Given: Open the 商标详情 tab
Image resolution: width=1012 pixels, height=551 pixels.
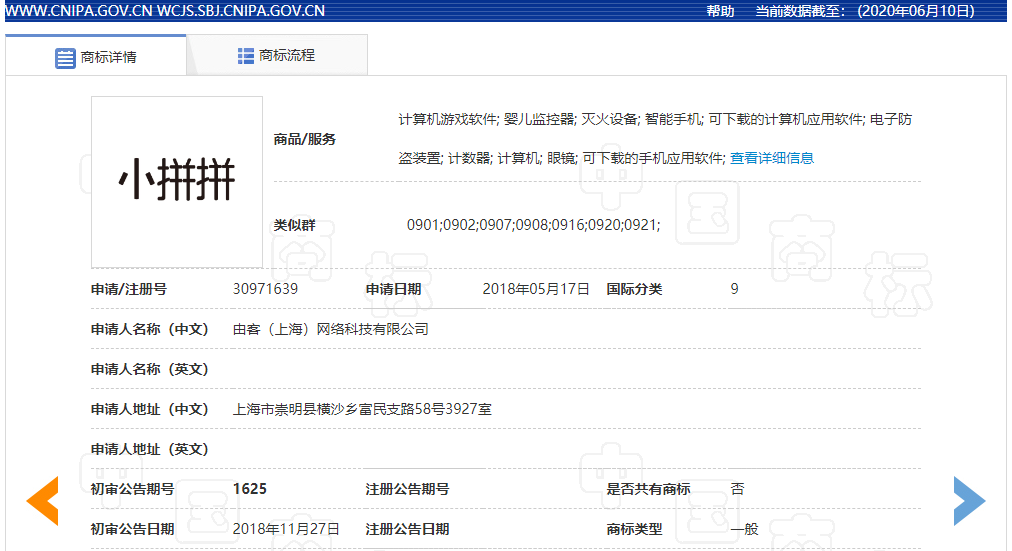Looking at the screenshot, I should 96,57.
